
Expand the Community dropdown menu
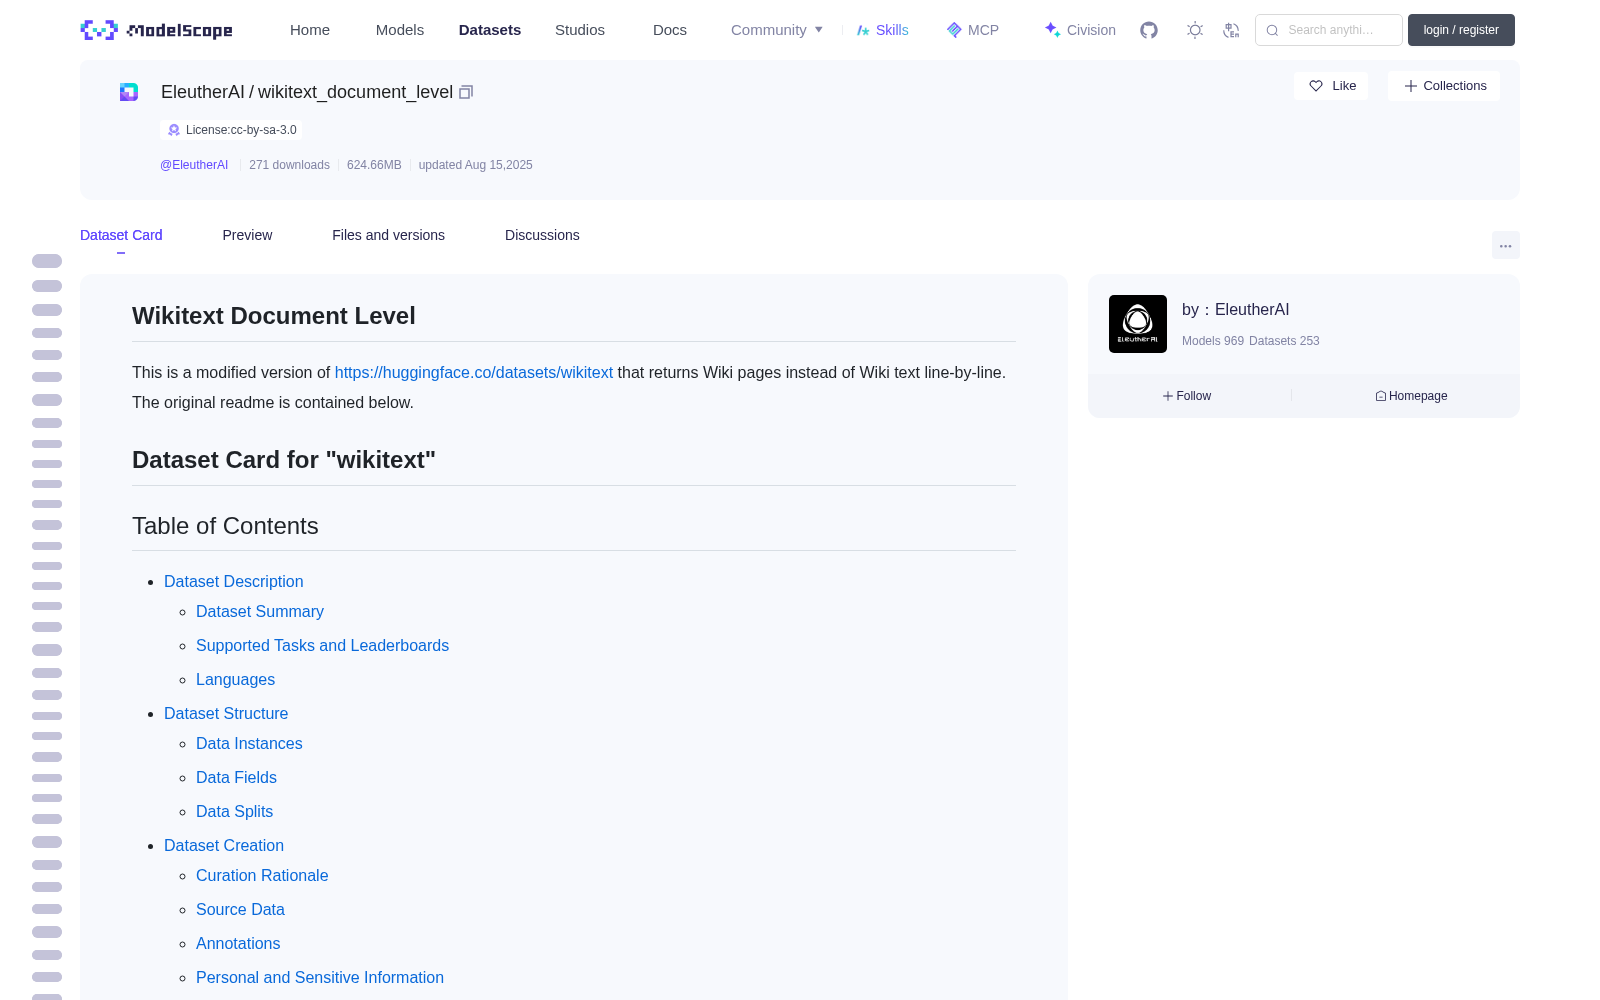[777, 30]
